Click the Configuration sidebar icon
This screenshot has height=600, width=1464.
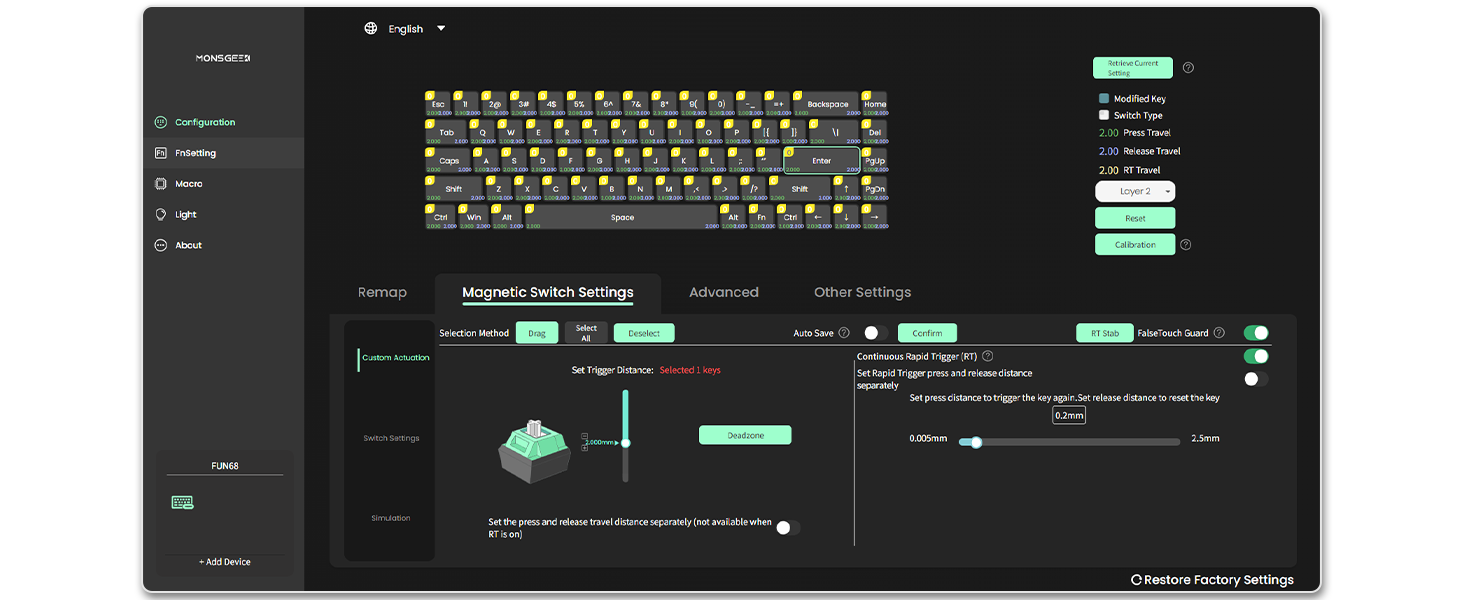point(160,122)
